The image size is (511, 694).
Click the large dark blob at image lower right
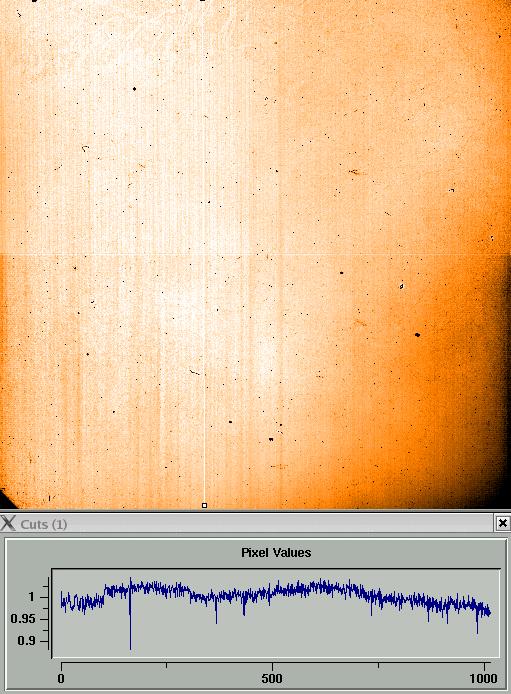pyautogui.click(x=417, y=335)
